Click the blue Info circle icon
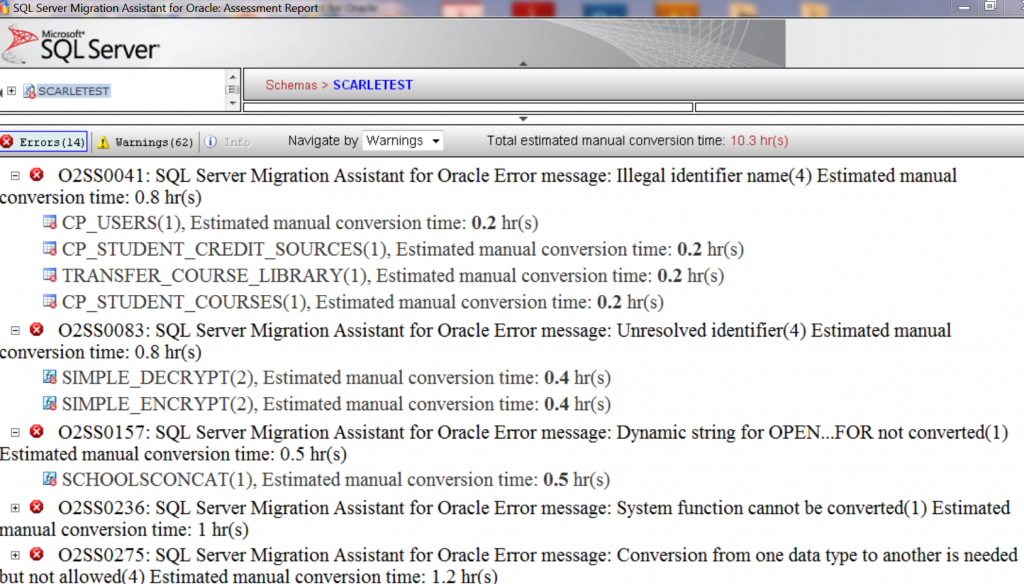The image size is (1024, 584). coord(210,142)
